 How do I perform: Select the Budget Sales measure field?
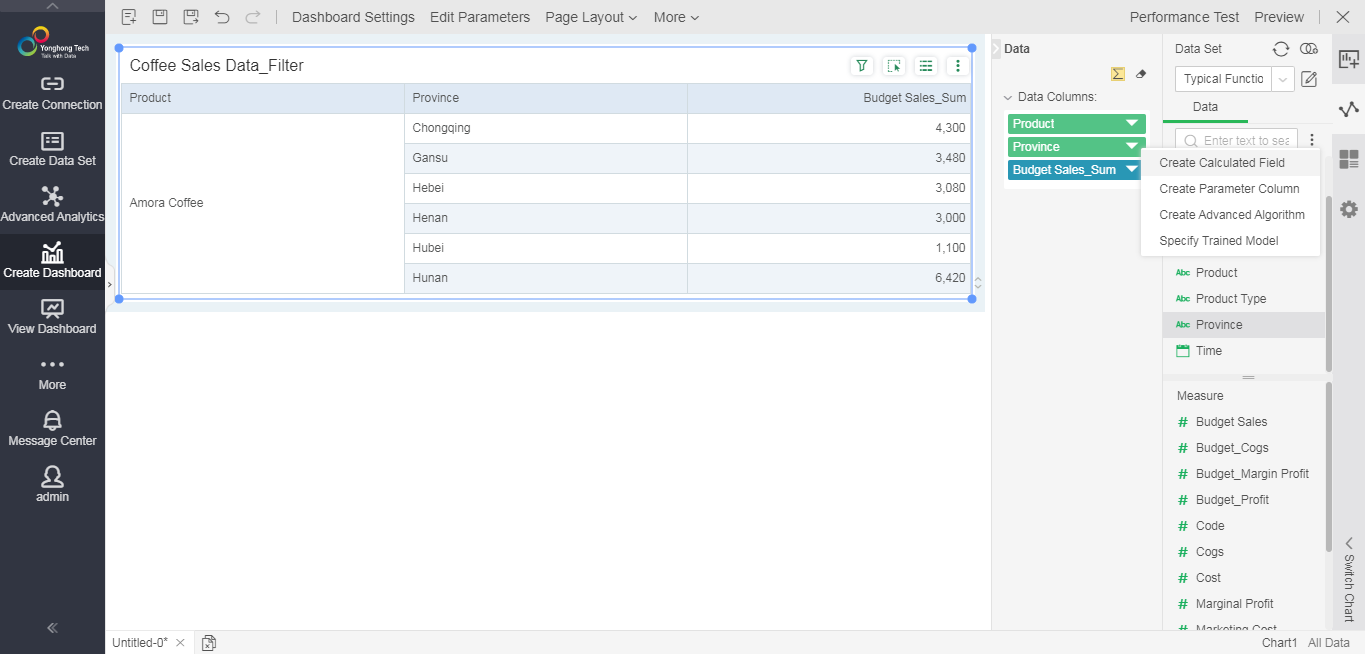[1231, 422]
